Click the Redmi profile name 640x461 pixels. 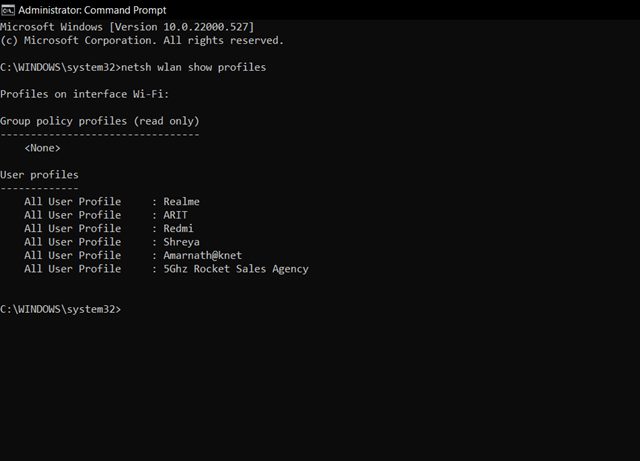pyautogui.click(x=178, y=229)
